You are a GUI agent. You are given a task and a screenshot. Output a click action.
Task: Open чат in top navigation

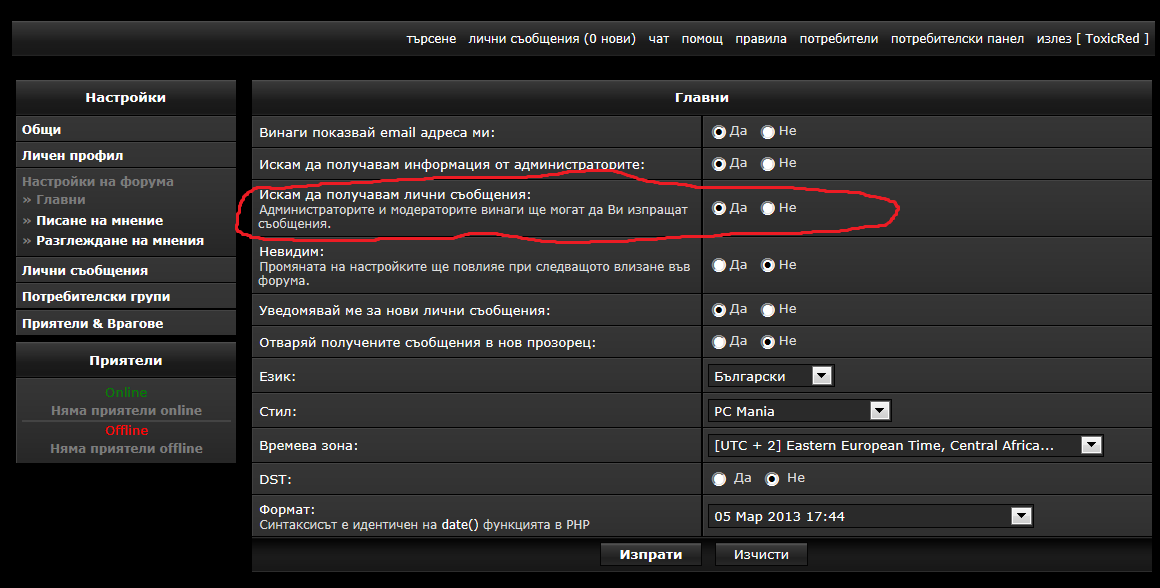pyautogui.click(x=658, y=38)
